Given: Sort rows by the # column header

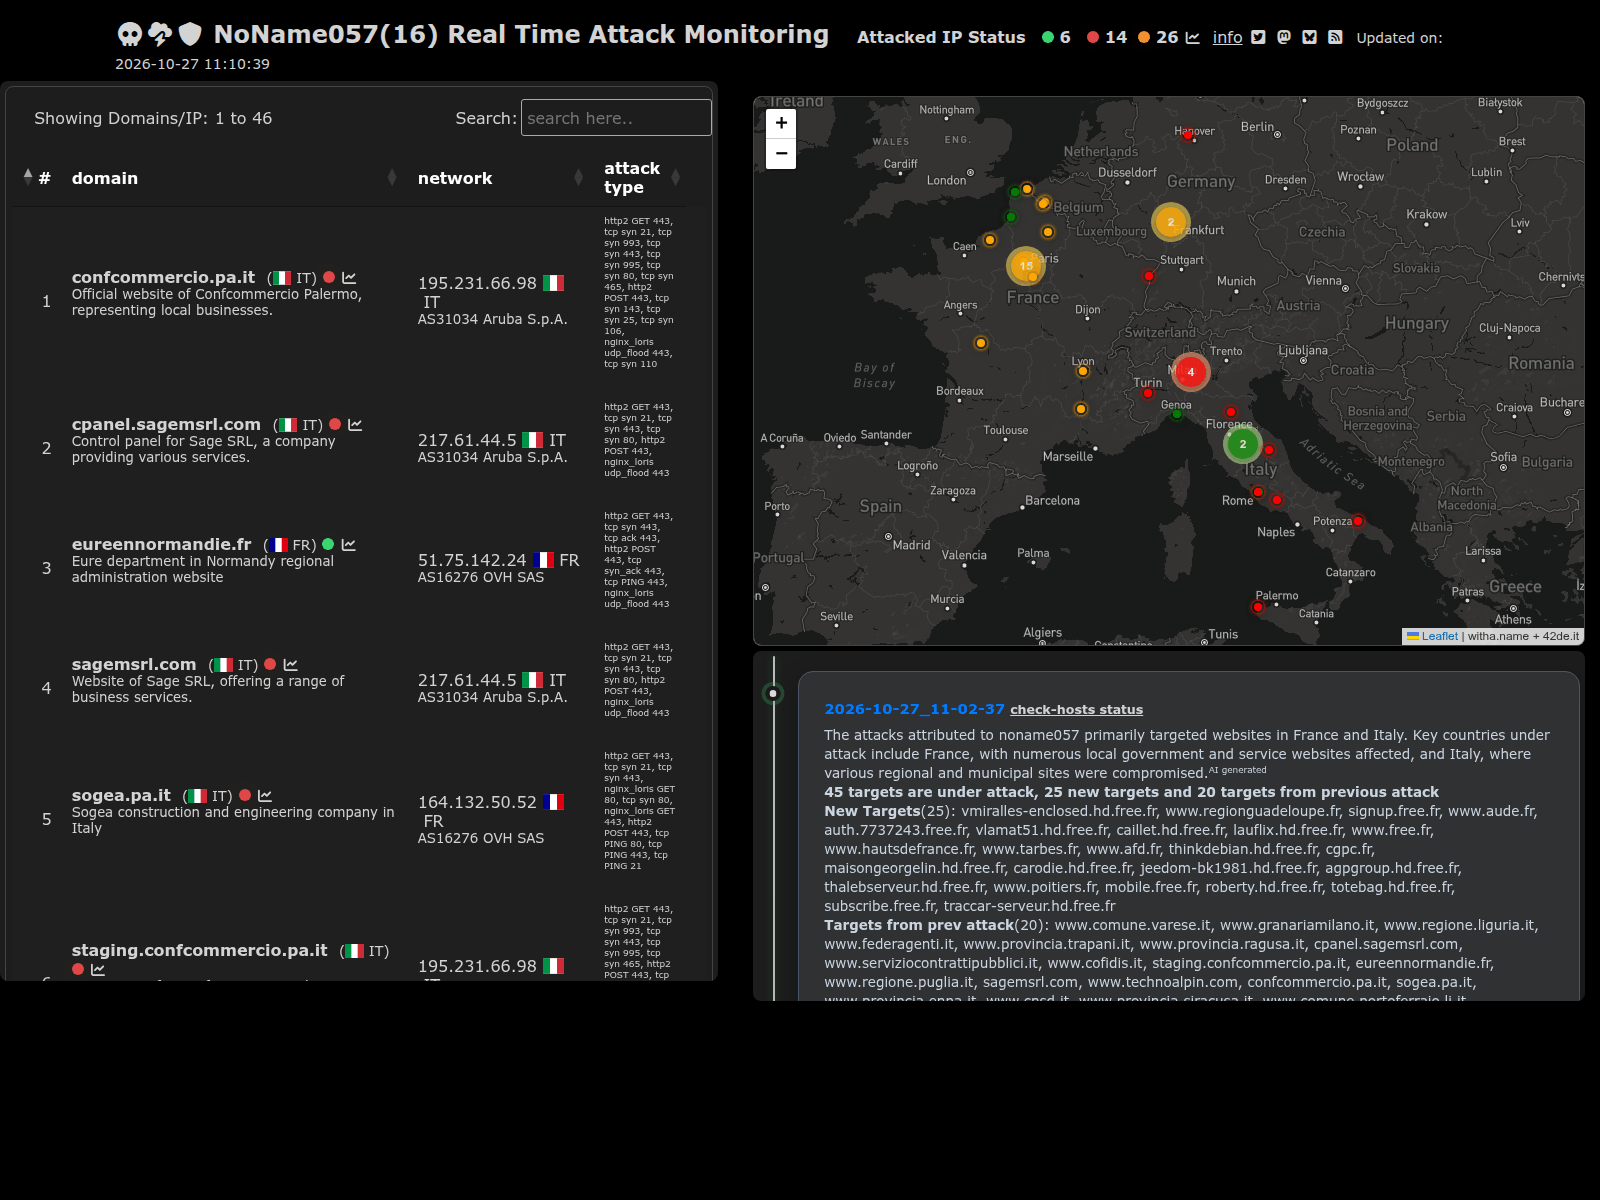Looking at the screenshot, I should pyautogui.click(x=38, y=178).
